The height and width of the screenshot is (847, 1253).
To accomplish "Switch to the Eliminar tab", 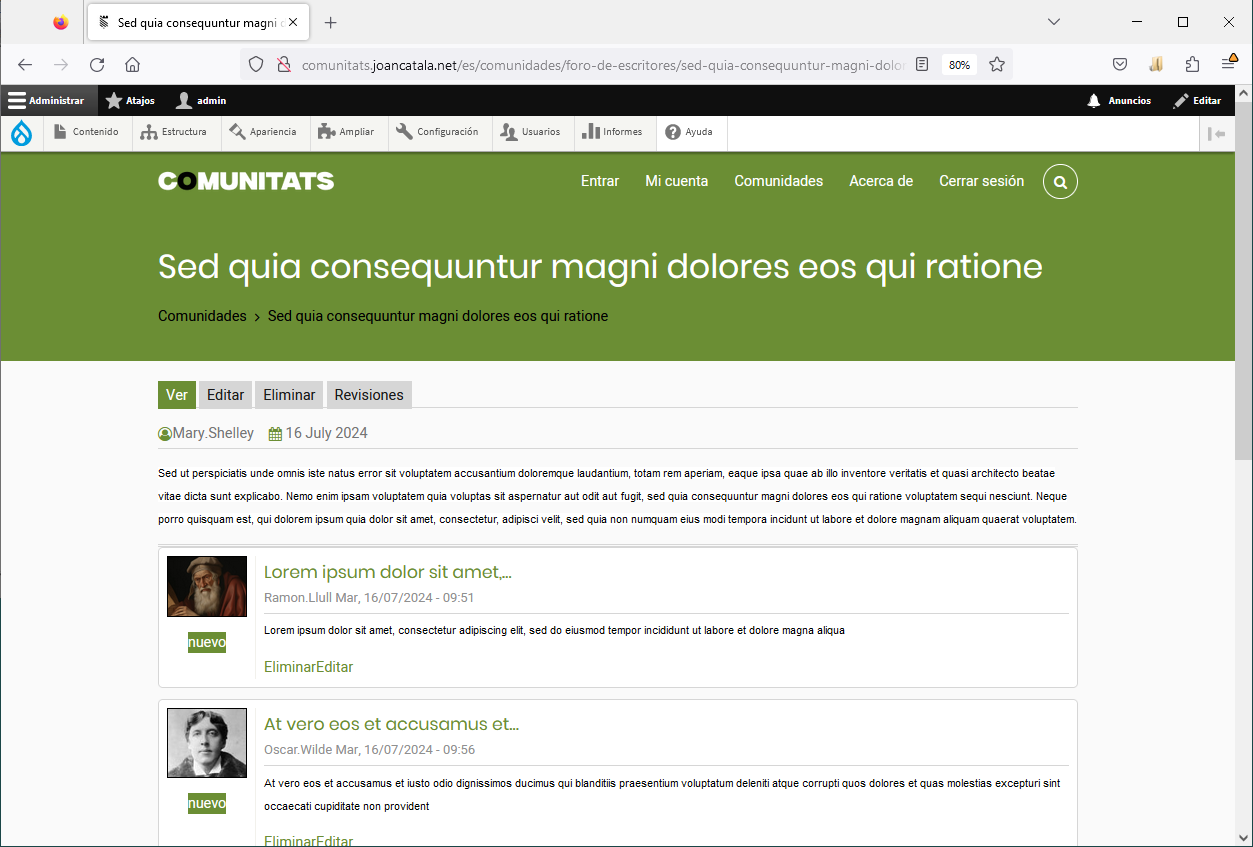I will point(290,395).
